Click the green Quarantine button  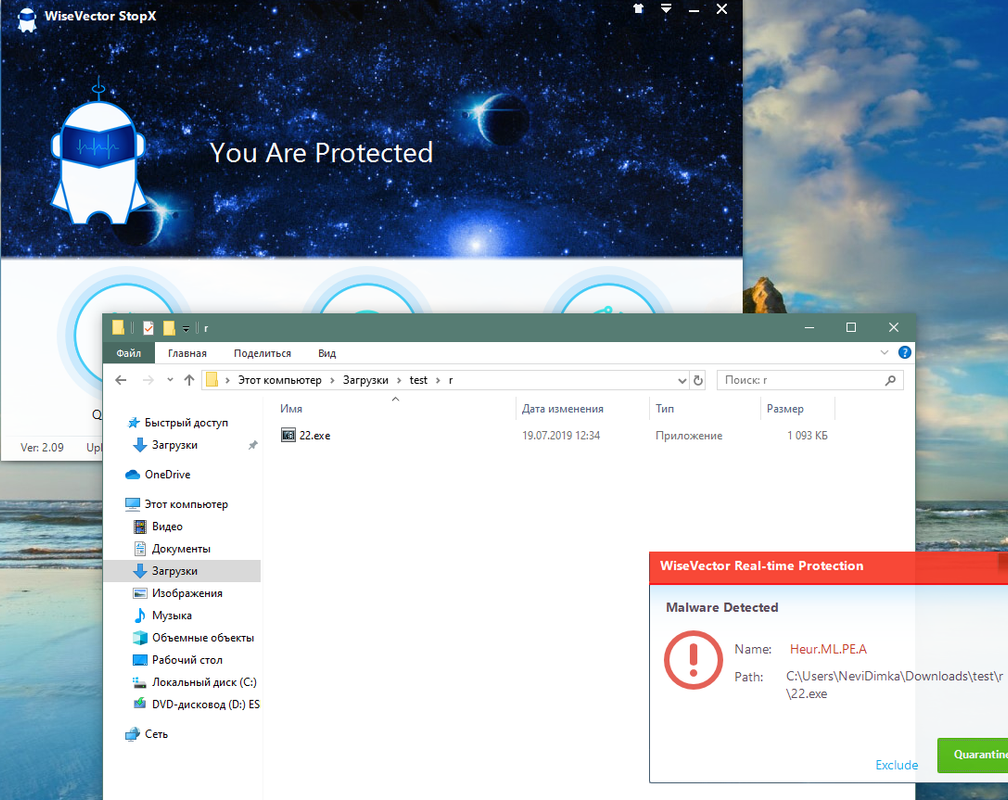click(972, 755)
